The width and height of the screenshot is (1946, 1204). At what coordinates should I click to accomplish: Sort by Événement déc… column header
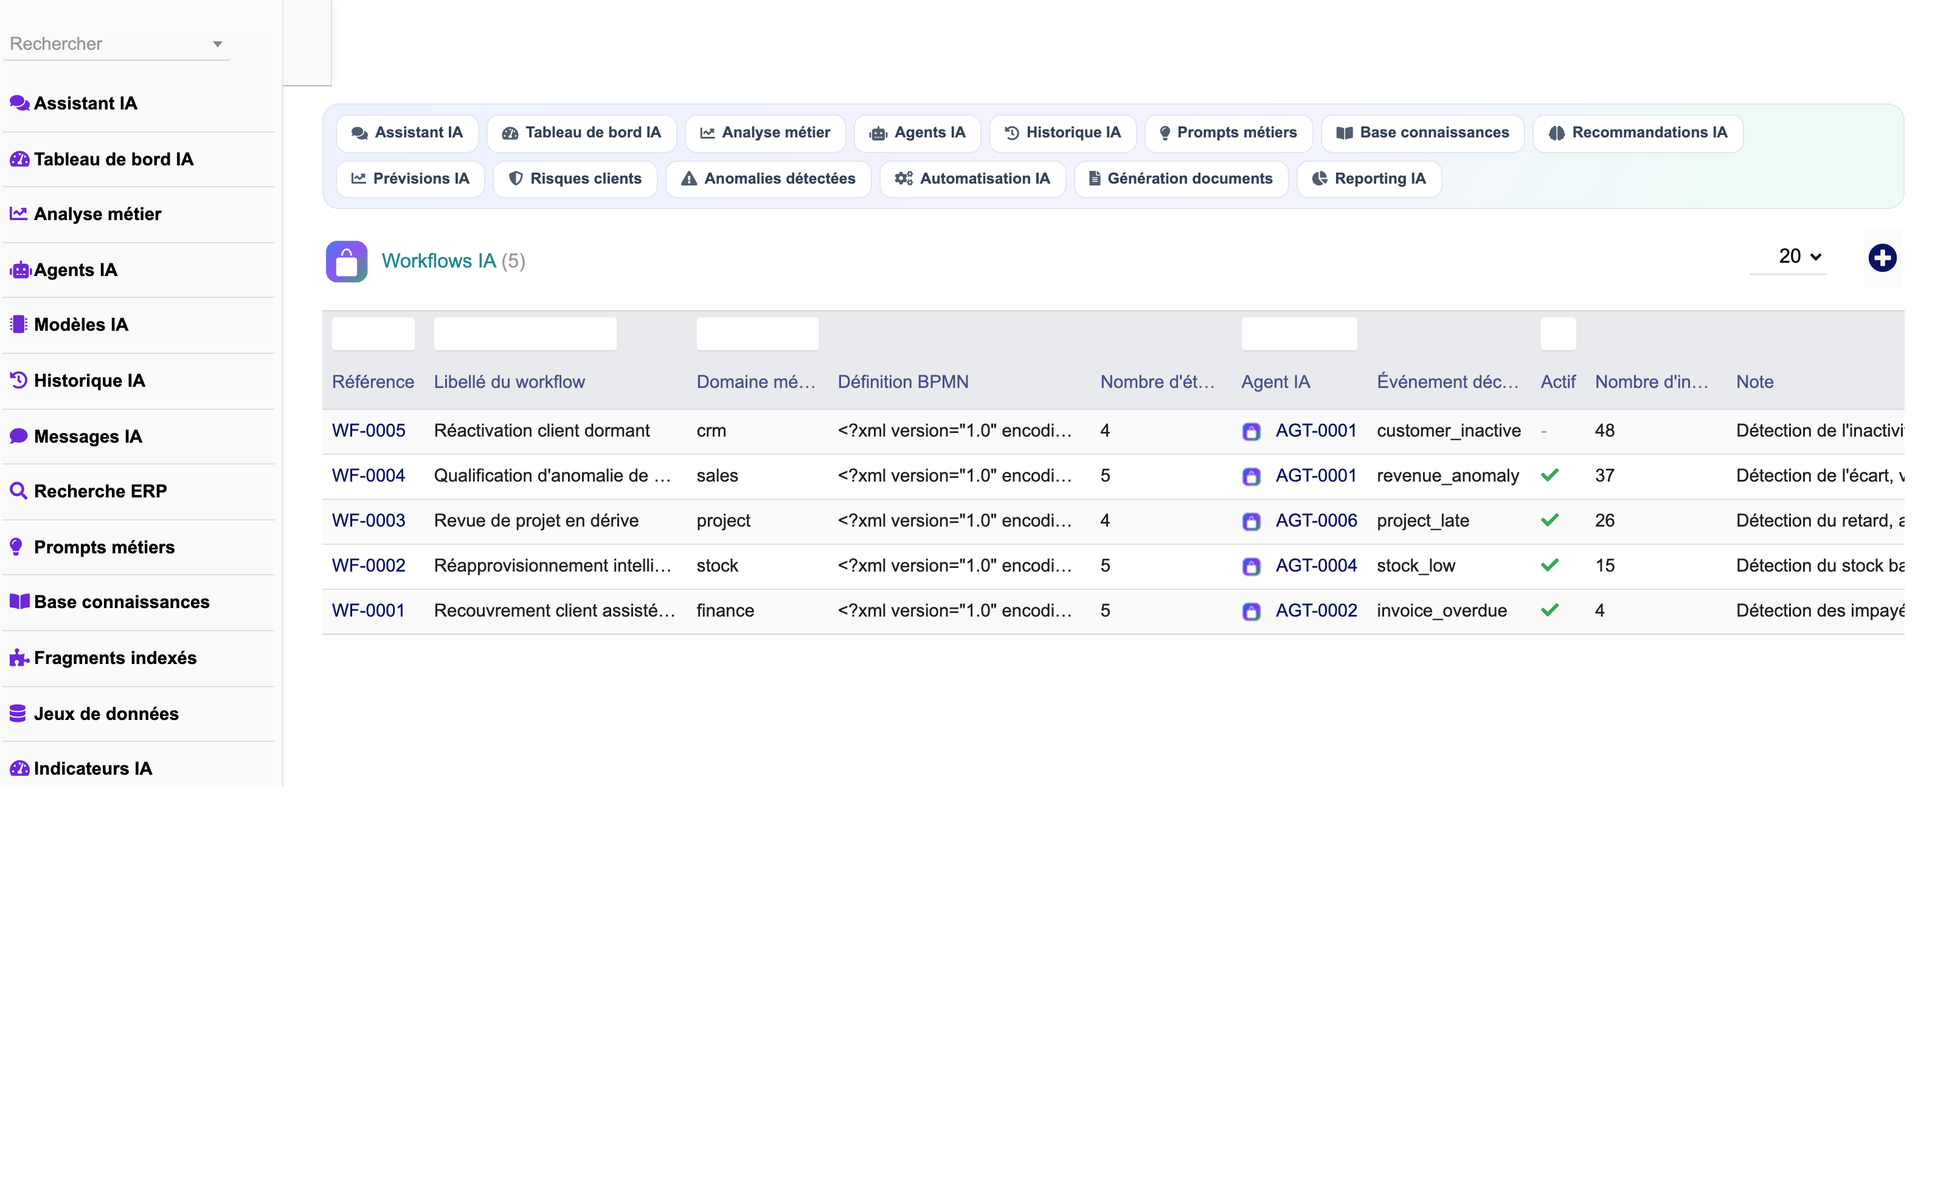coord(1447,382)
